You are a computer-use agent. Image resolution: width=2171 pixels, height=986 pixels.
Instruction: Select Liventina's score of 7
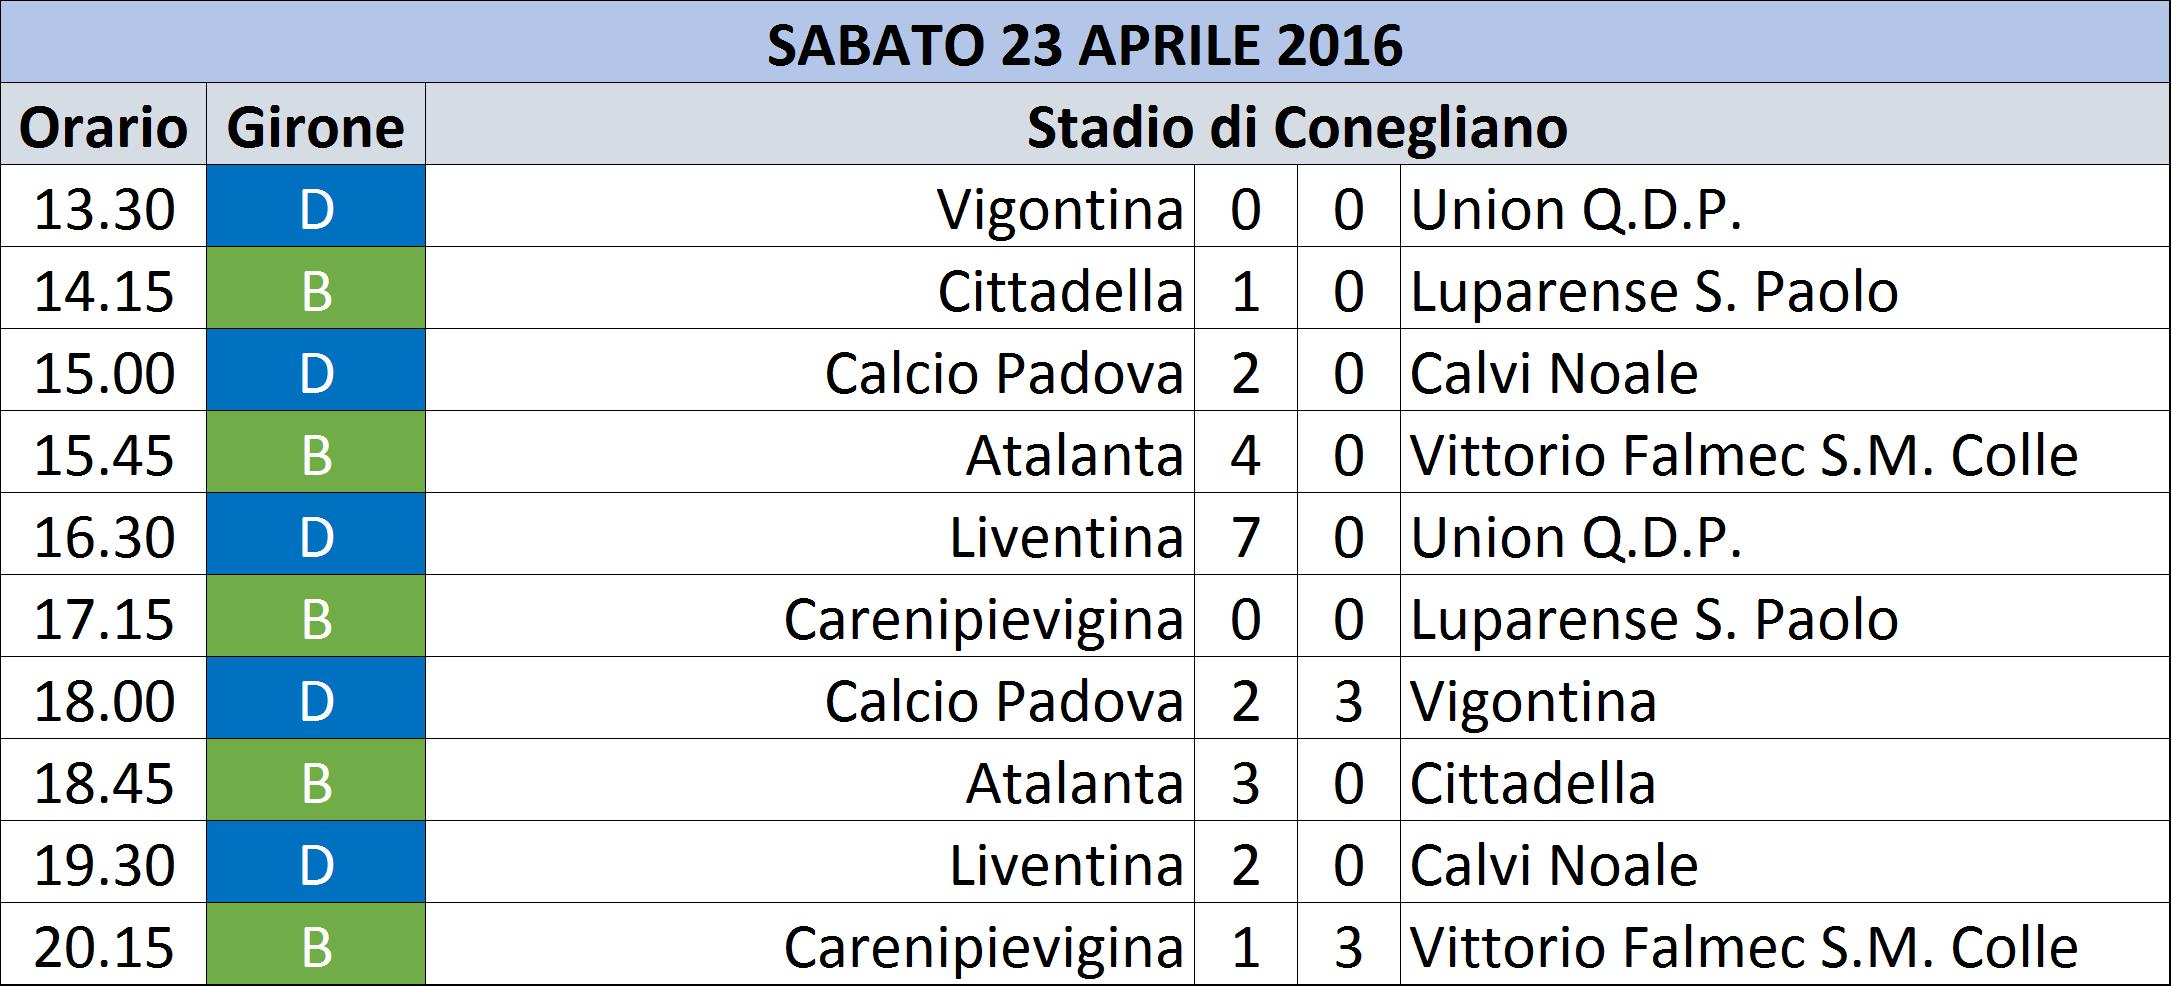point(1246,535)
